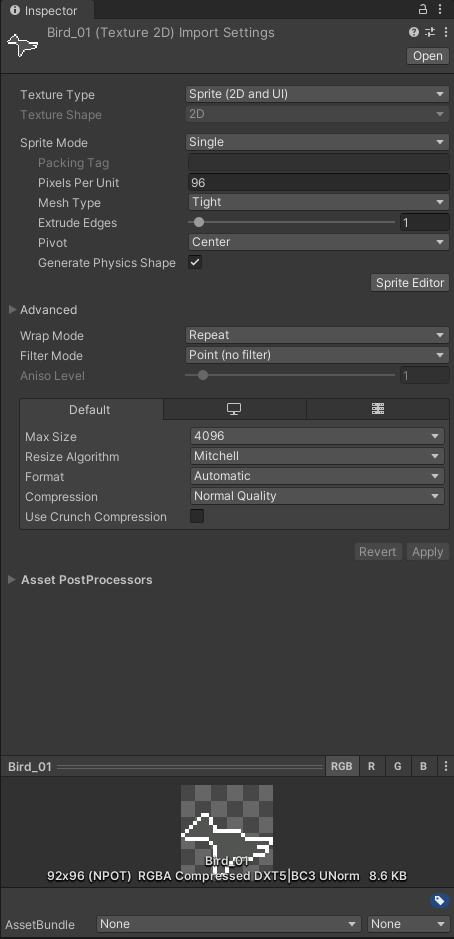The width and height of the screenshot is (454, 939).
Task: Click the Open button
Action: pyautogui.click(x=428, y=56)
